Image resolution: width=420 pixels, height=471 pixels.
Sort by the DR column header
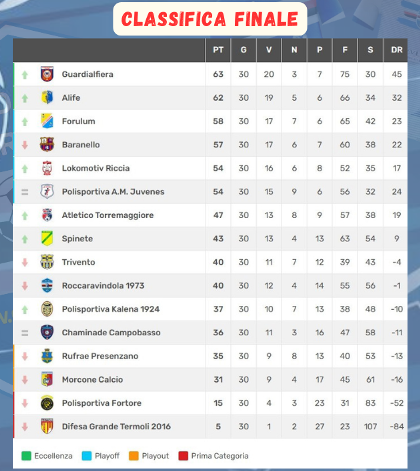click(397, 50)
